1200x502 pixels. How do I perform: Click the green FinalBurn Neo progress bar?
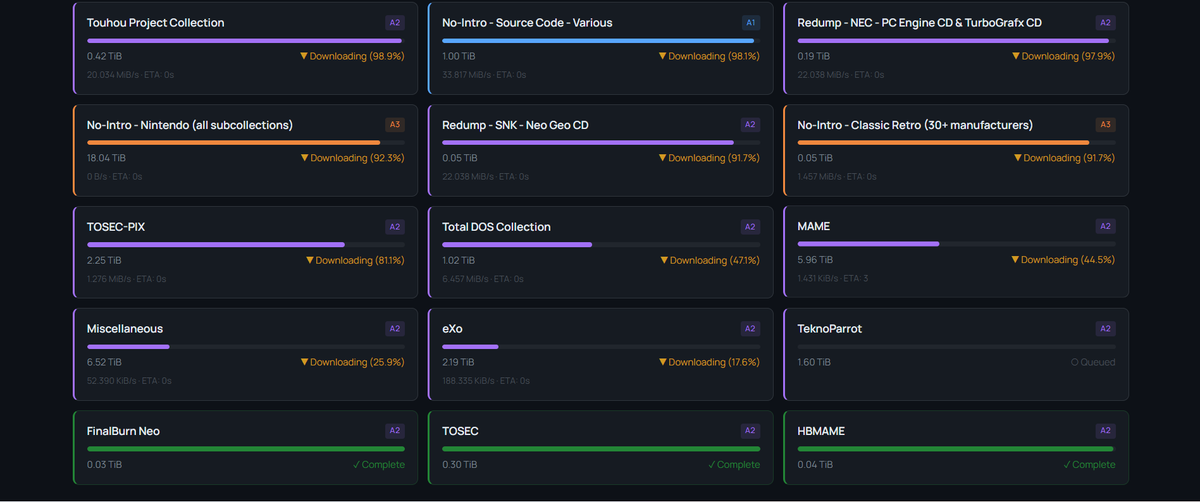[x=246, y=449]
